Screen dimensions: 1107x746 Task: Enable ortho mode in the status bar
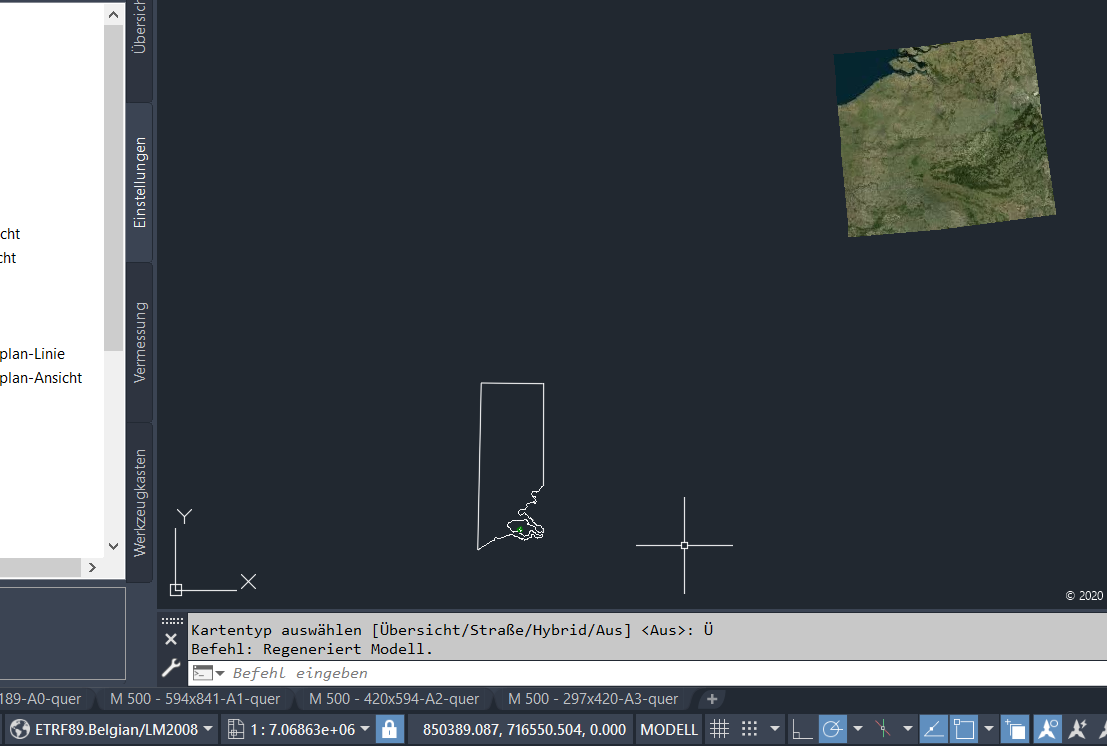pyautogui.click(x=800, y=728)
